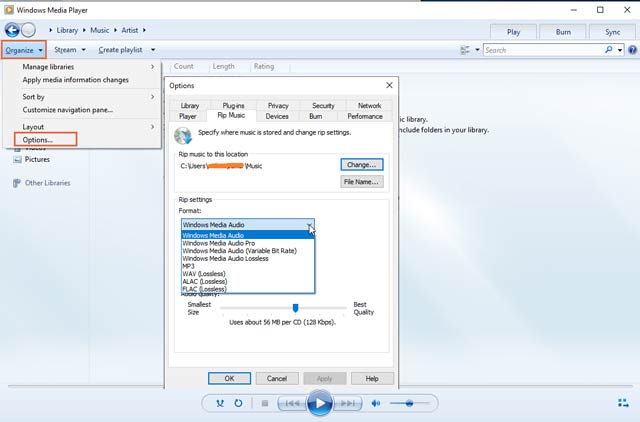Image resolution: width=640 pixels, height=422 pixels.
Task: Open the Stream dropdown menu
Action: [70, 50]
